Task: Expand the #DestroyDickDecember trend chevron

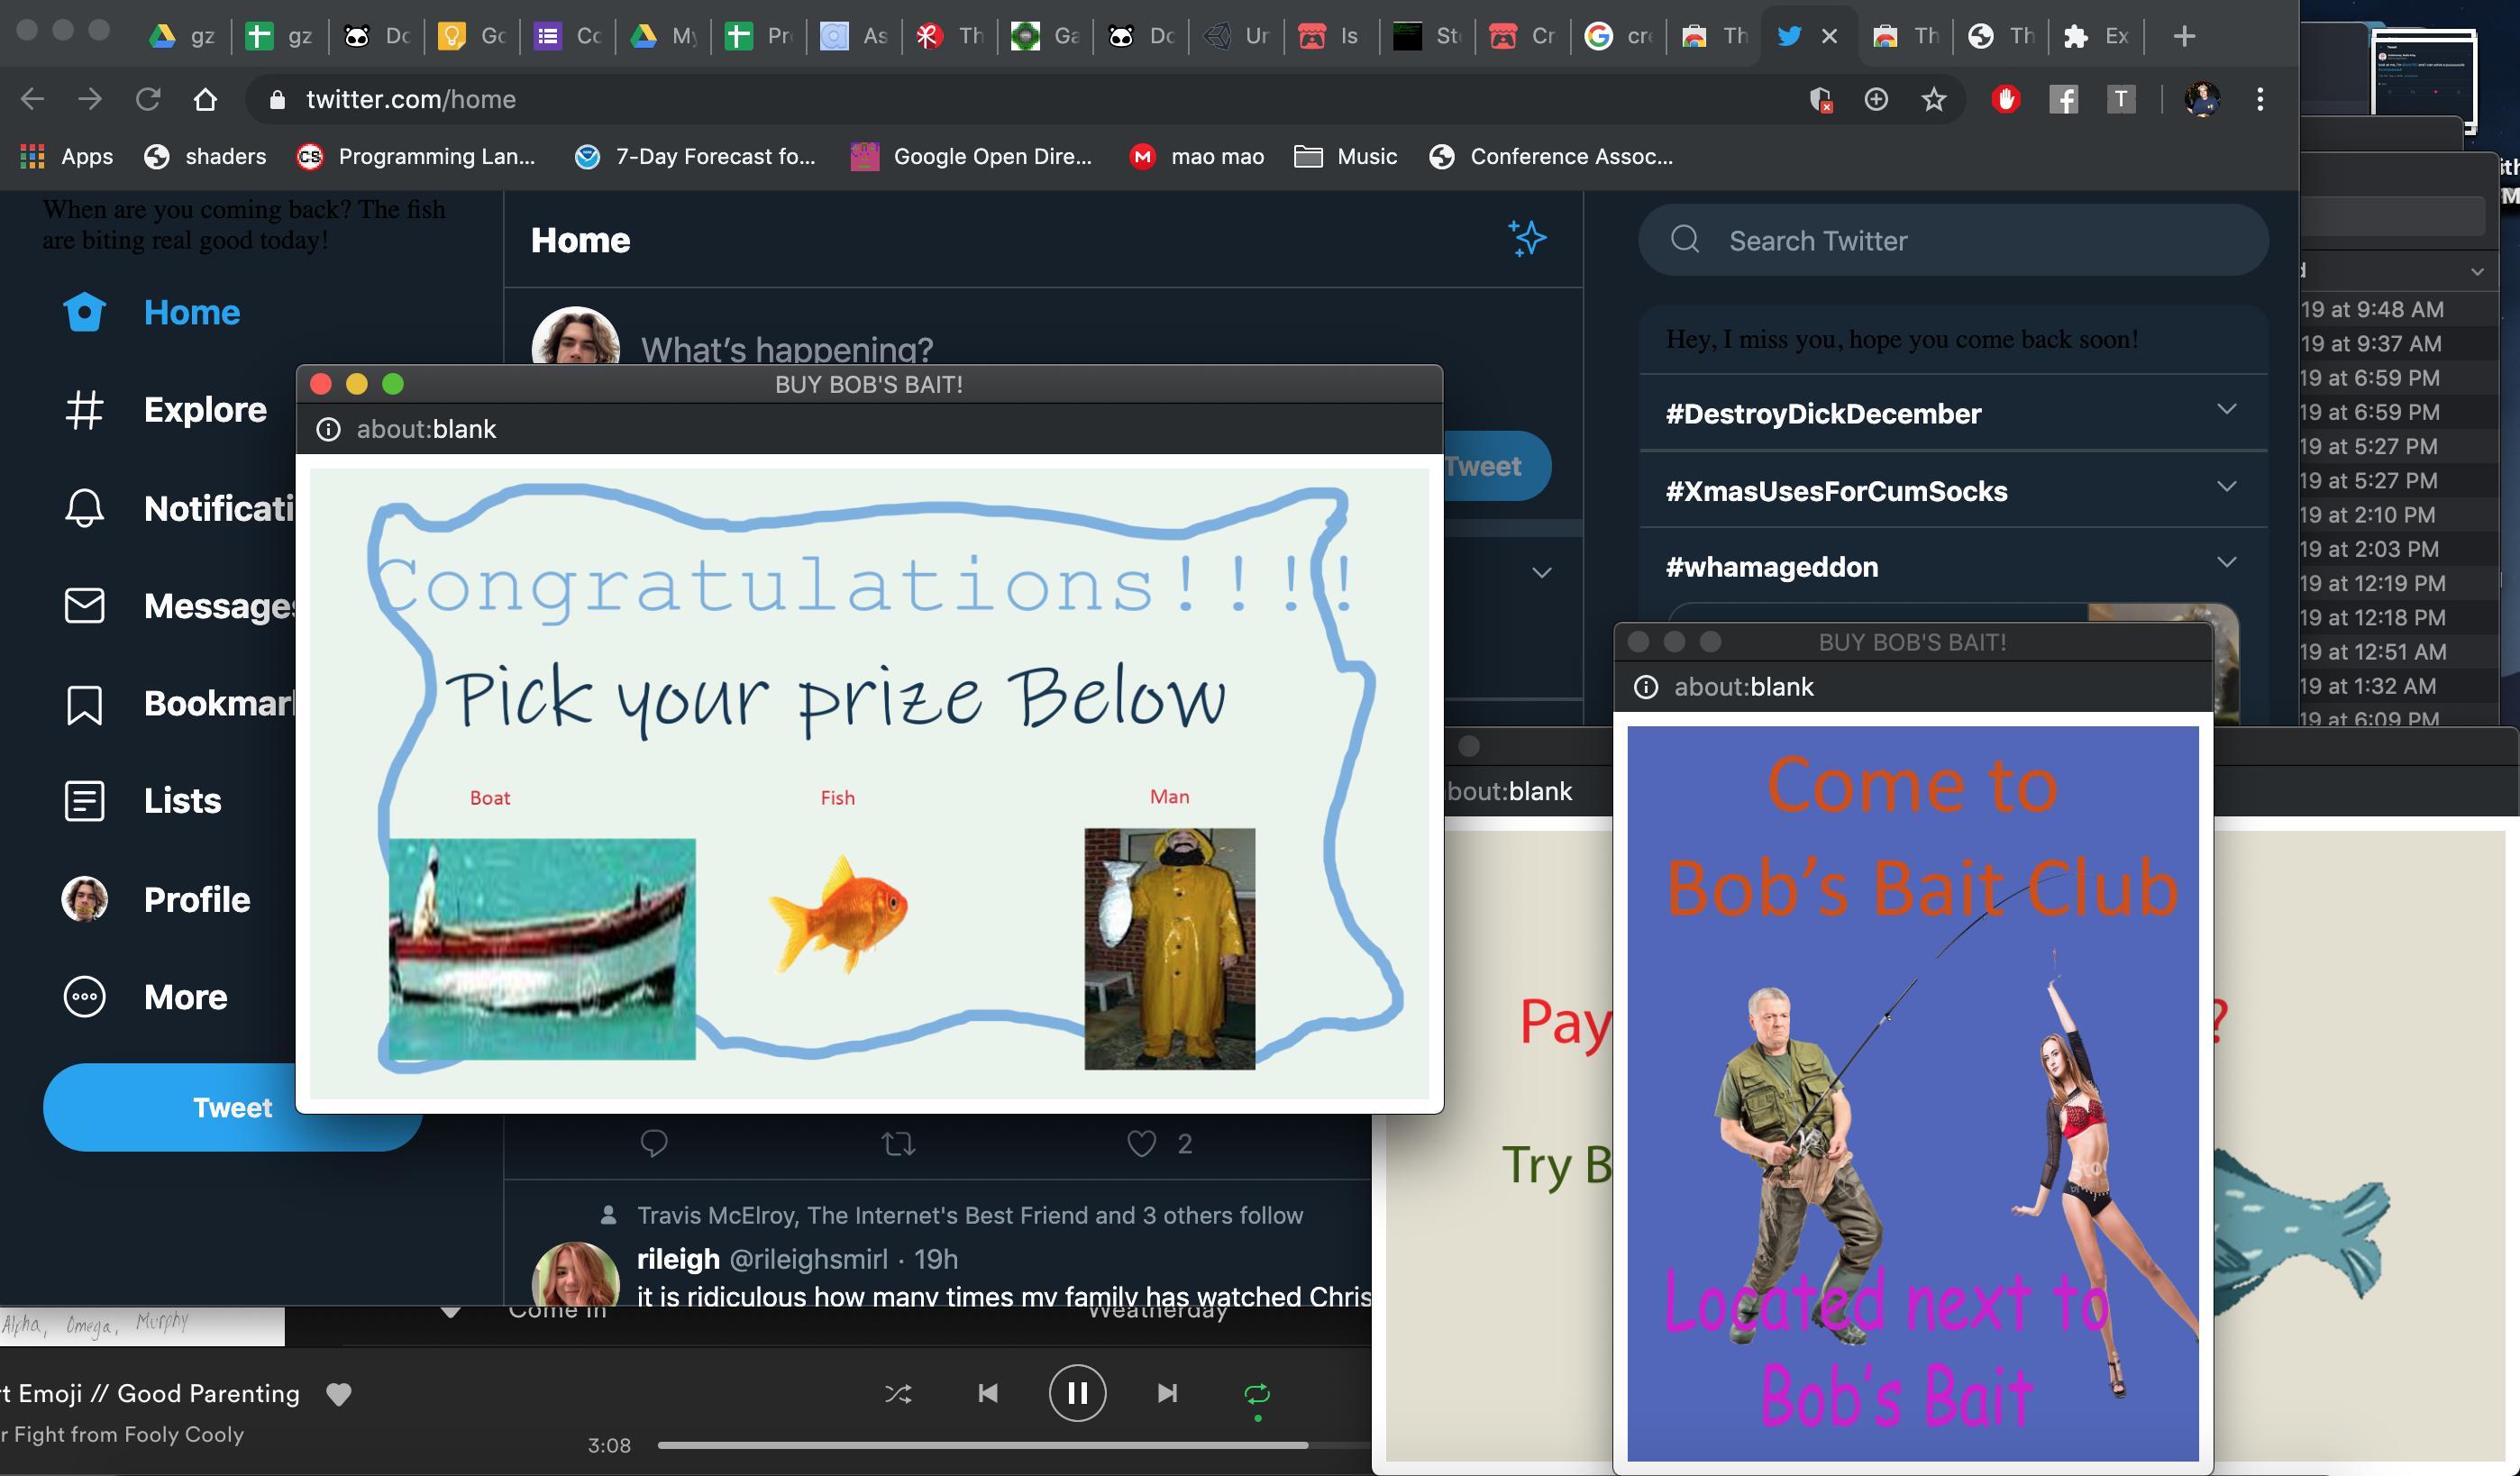Action: coord(2226,409)
